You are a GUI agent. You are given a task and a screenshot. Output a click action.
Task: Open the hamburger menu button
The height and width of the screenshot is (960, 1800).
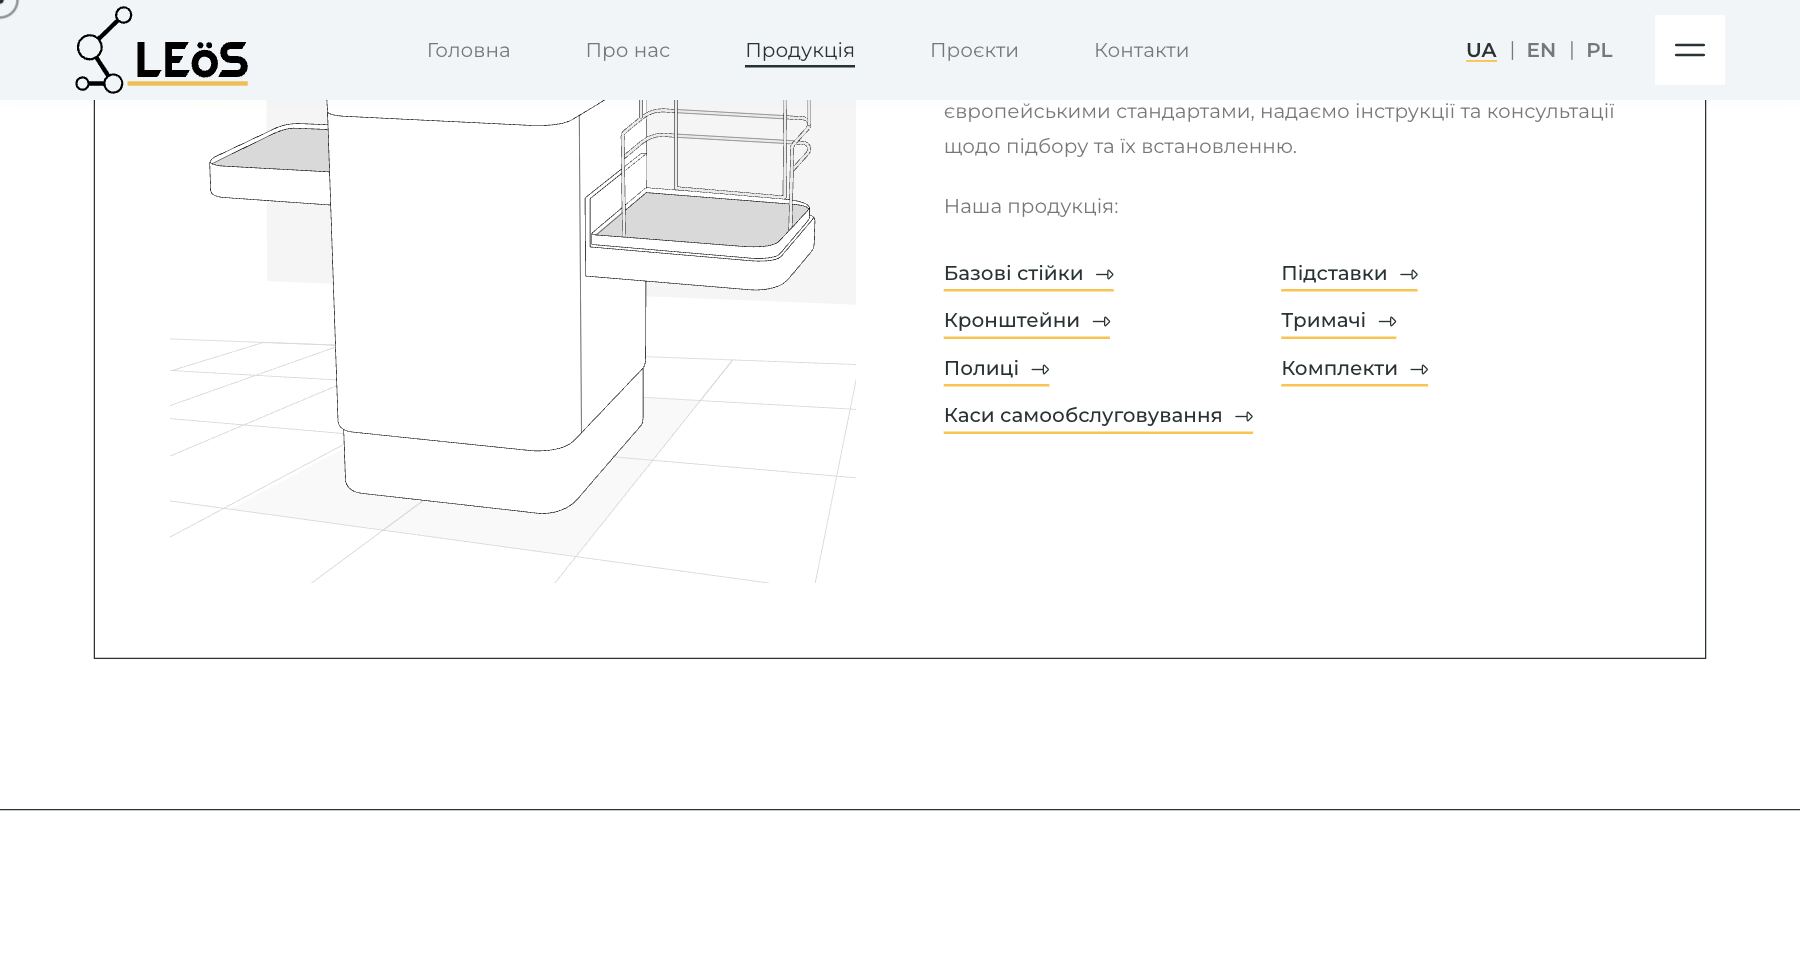click(x=1689, y=50)
